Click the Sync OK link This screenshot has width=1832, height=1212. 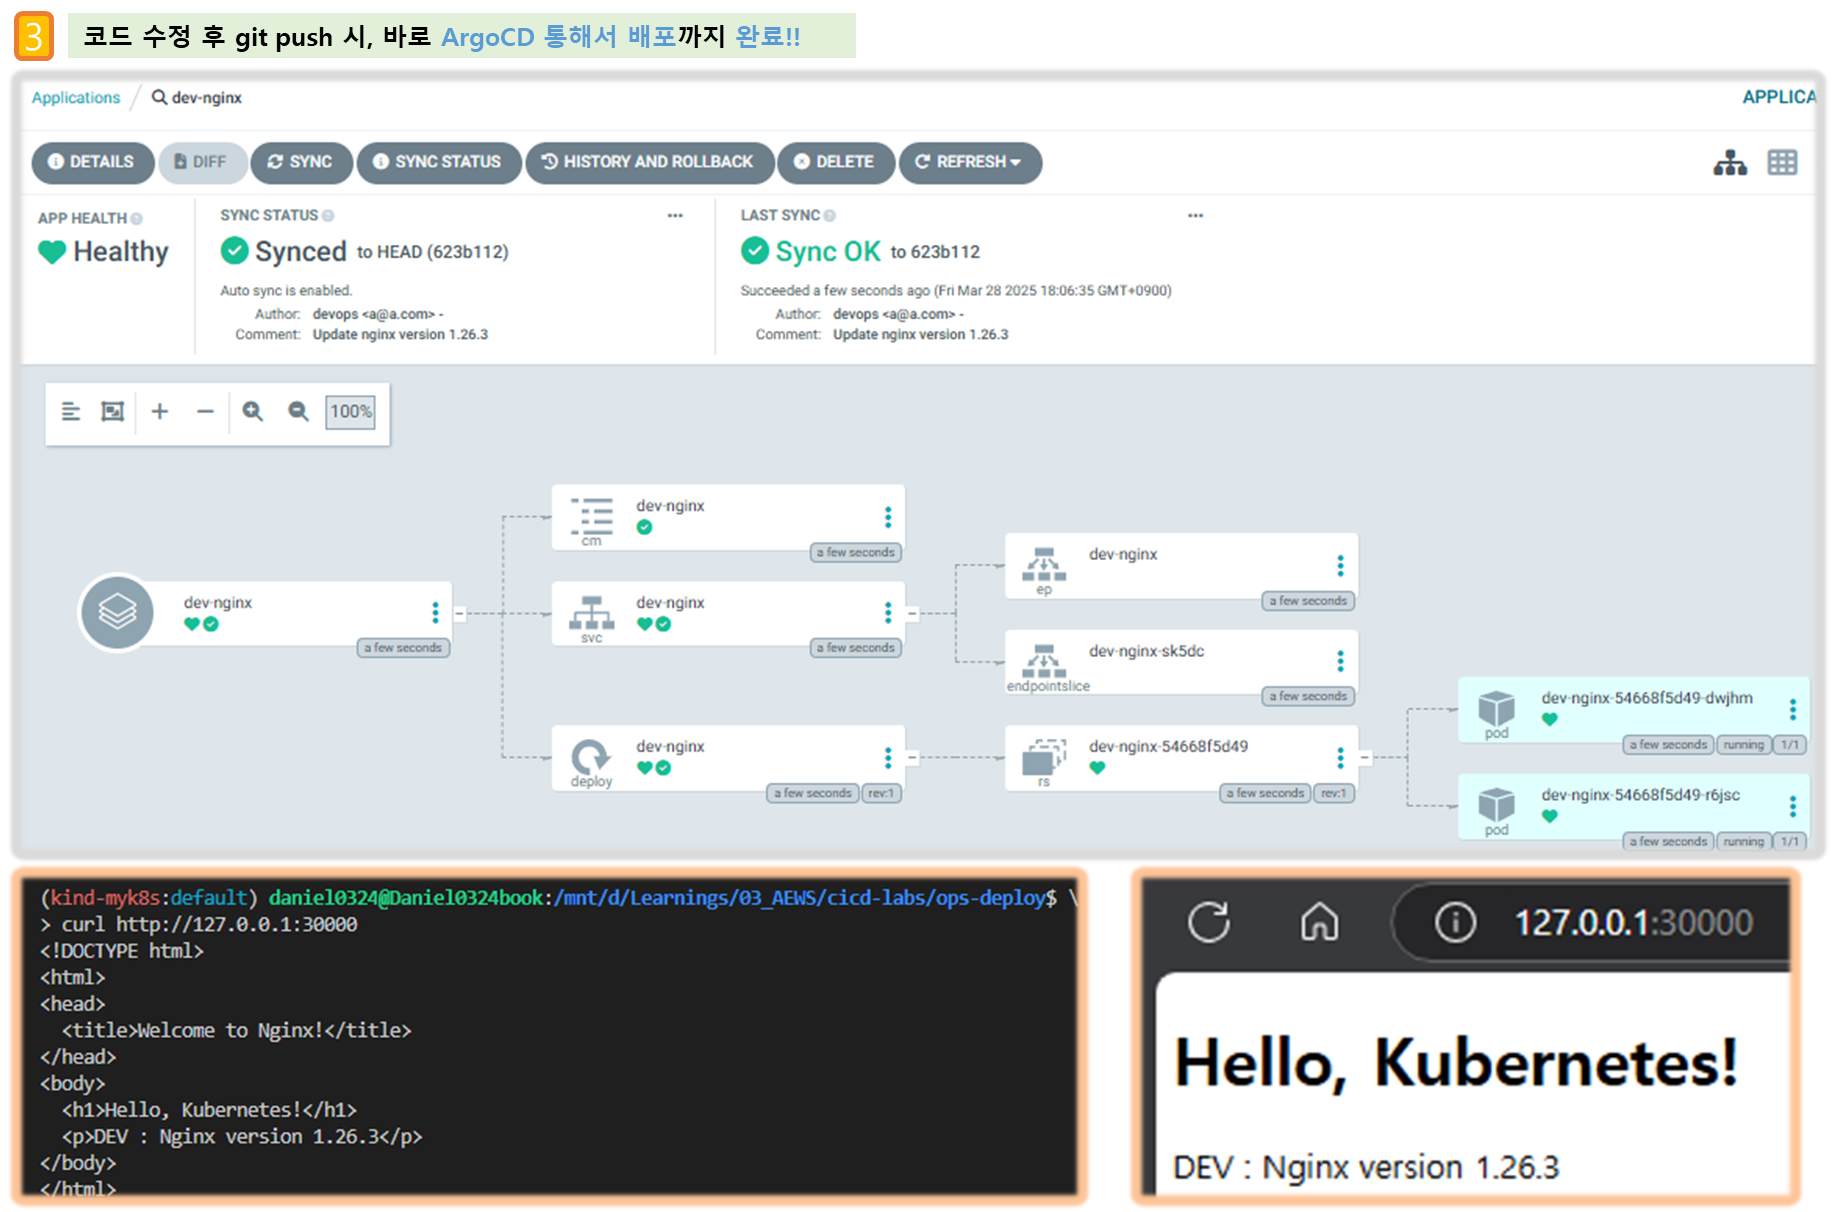[x=828, y=251]
